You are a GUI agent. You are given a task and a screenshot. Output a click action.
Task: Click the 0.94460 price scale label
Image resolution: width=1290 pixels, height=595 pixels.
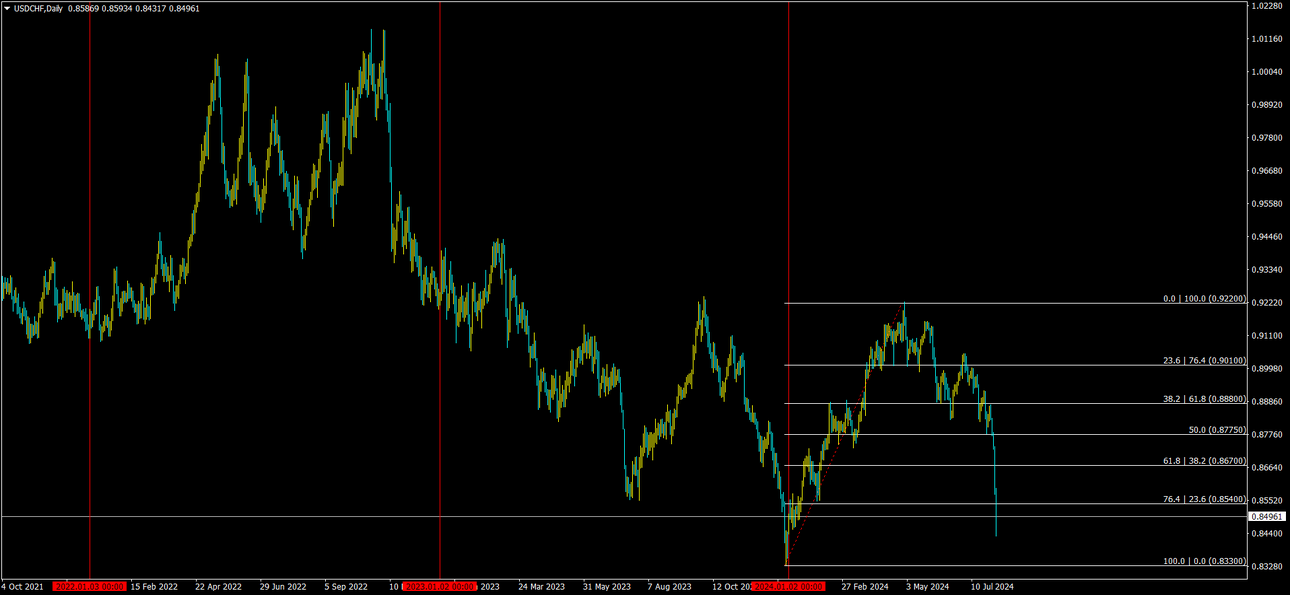point(1267,237)
